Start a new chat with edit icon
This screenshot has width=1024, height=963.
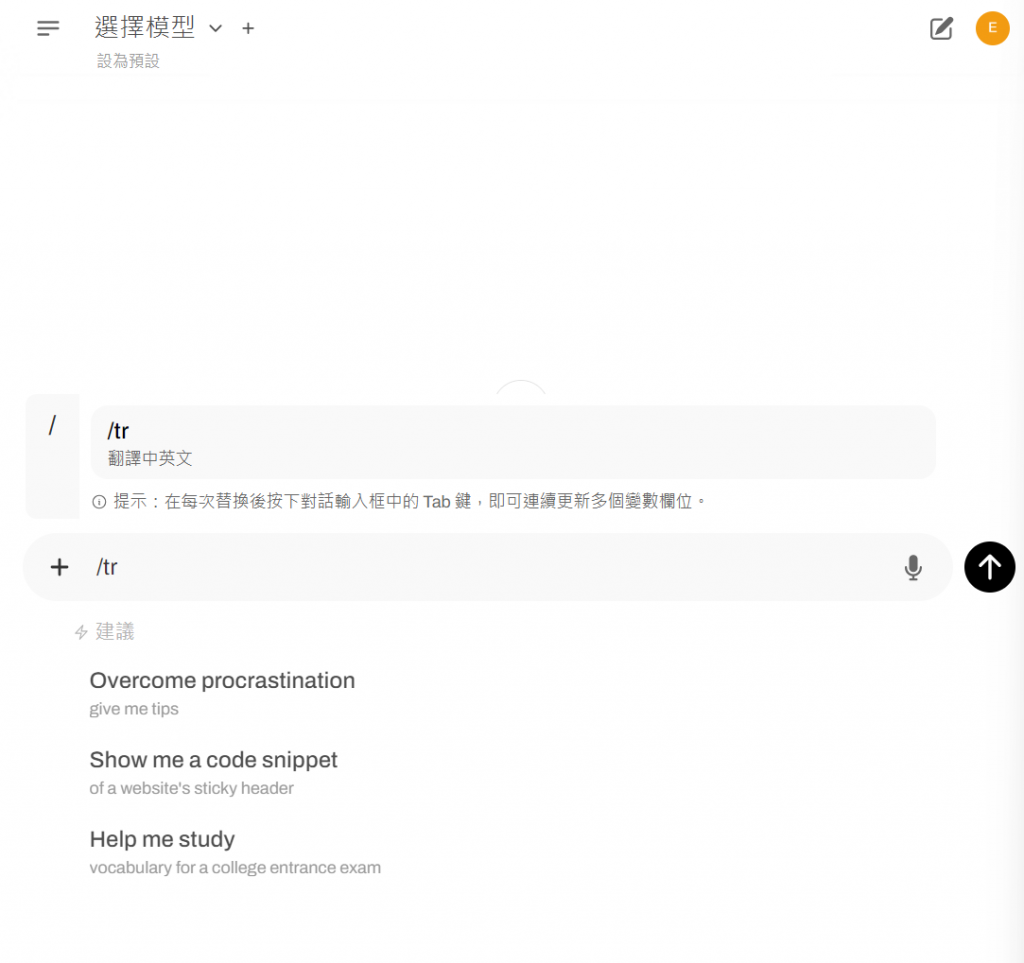[941, 29]
